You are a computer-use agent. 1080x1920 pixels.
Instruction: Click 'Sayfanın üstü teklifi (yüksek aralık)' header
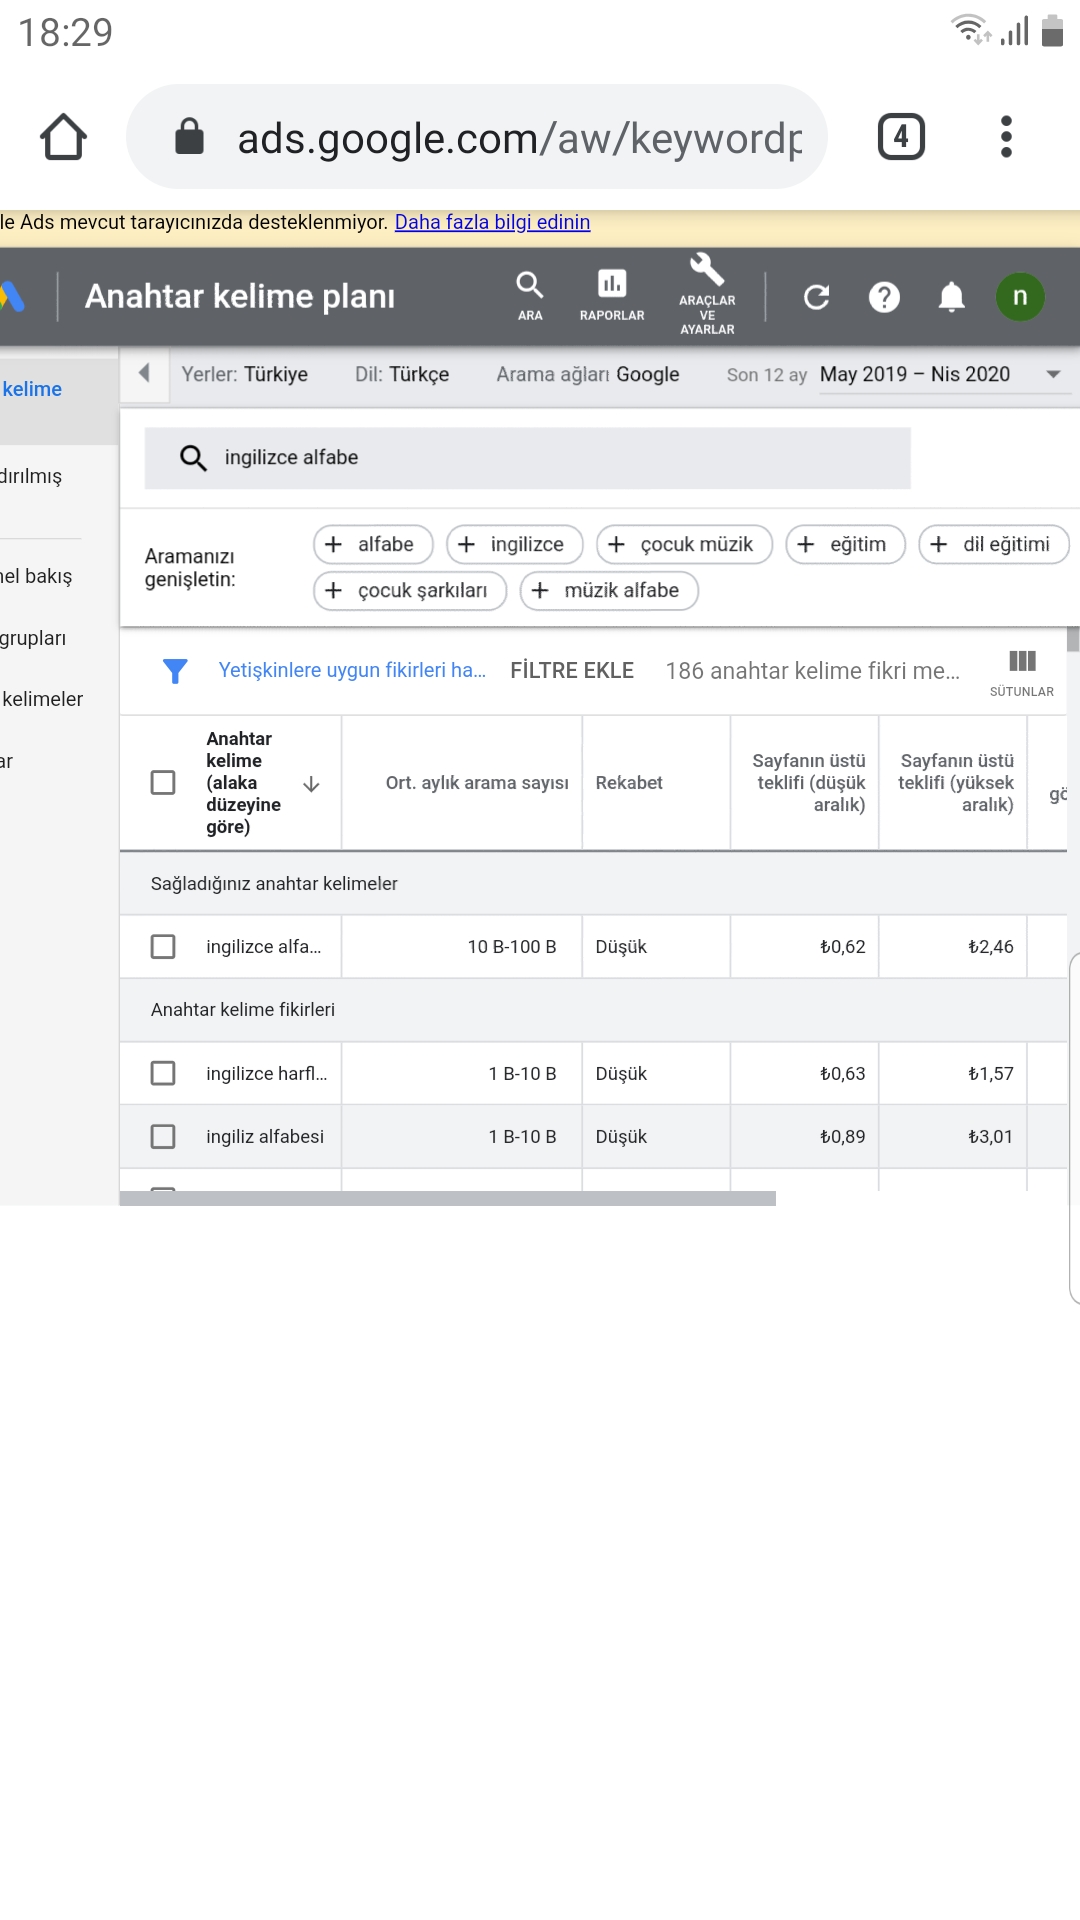956,783
